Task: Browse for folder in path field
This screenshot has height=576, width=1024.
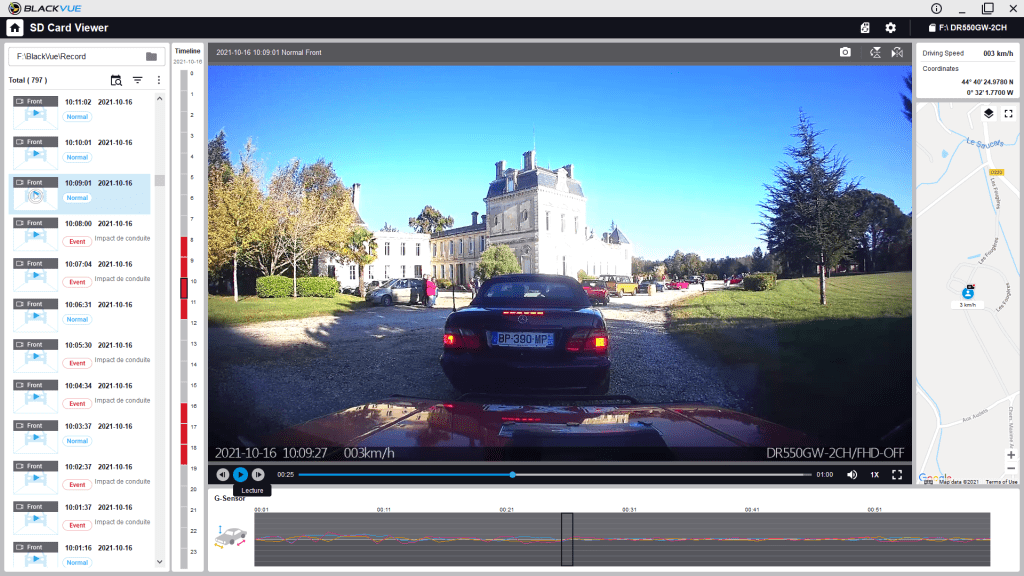Action: pyautogui.click(x=151, y=57)
